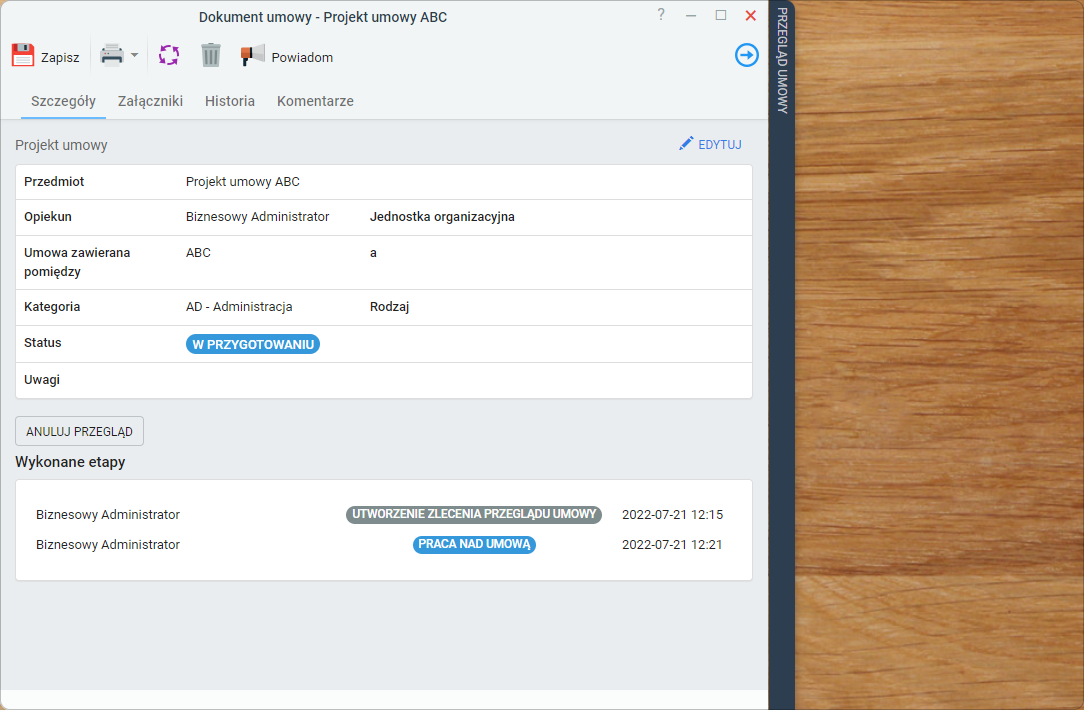The width and height of the screenshot is (1084, 710).
Task: Click Biznesowy Administrator in the 12:15 row
Action: tap(108, 514)
